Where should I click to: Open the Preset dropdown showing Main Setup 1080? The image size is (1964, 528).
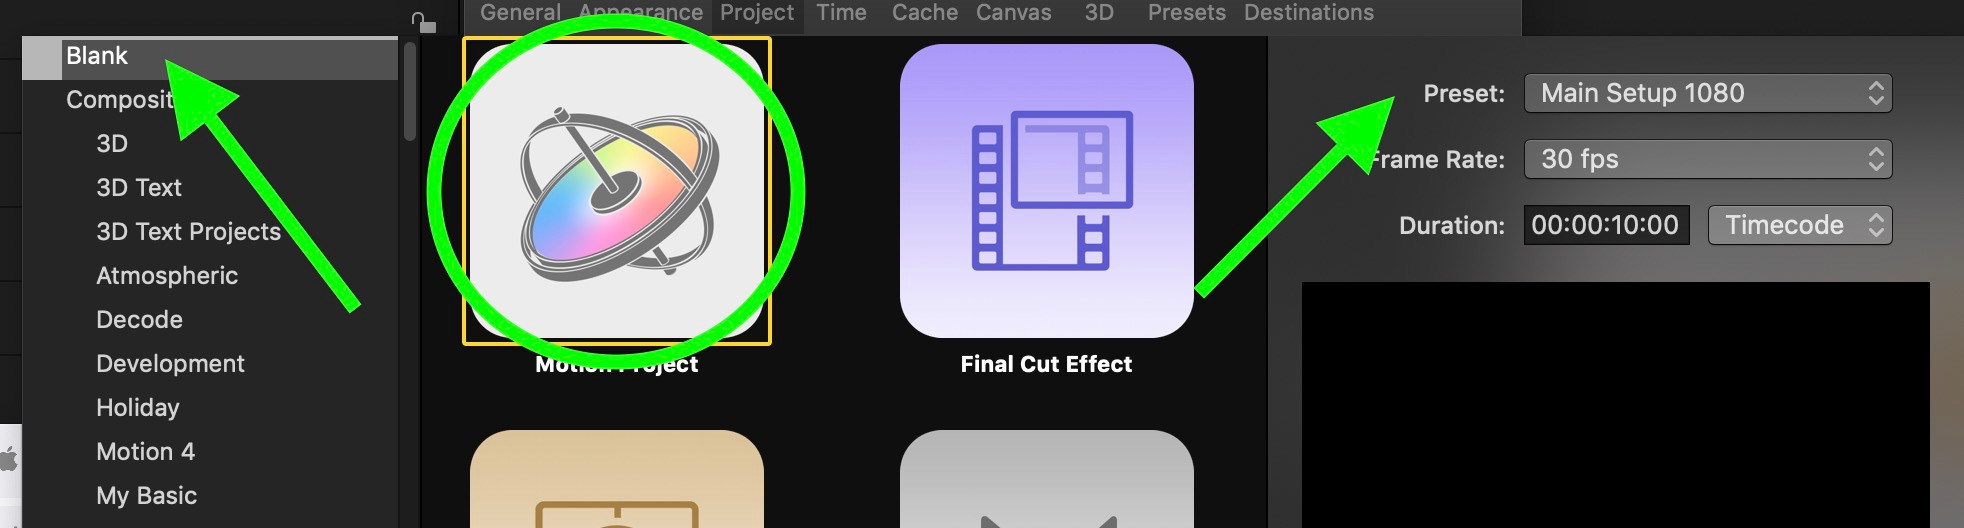(1708, 93)
